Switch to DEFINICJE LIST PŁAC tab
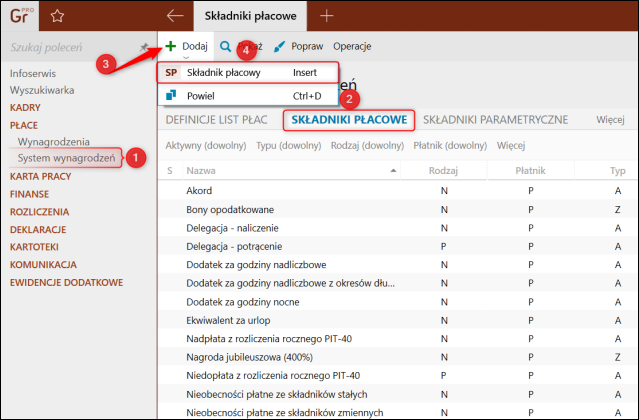This screenshot has width=639, height=420. (216, 120)
